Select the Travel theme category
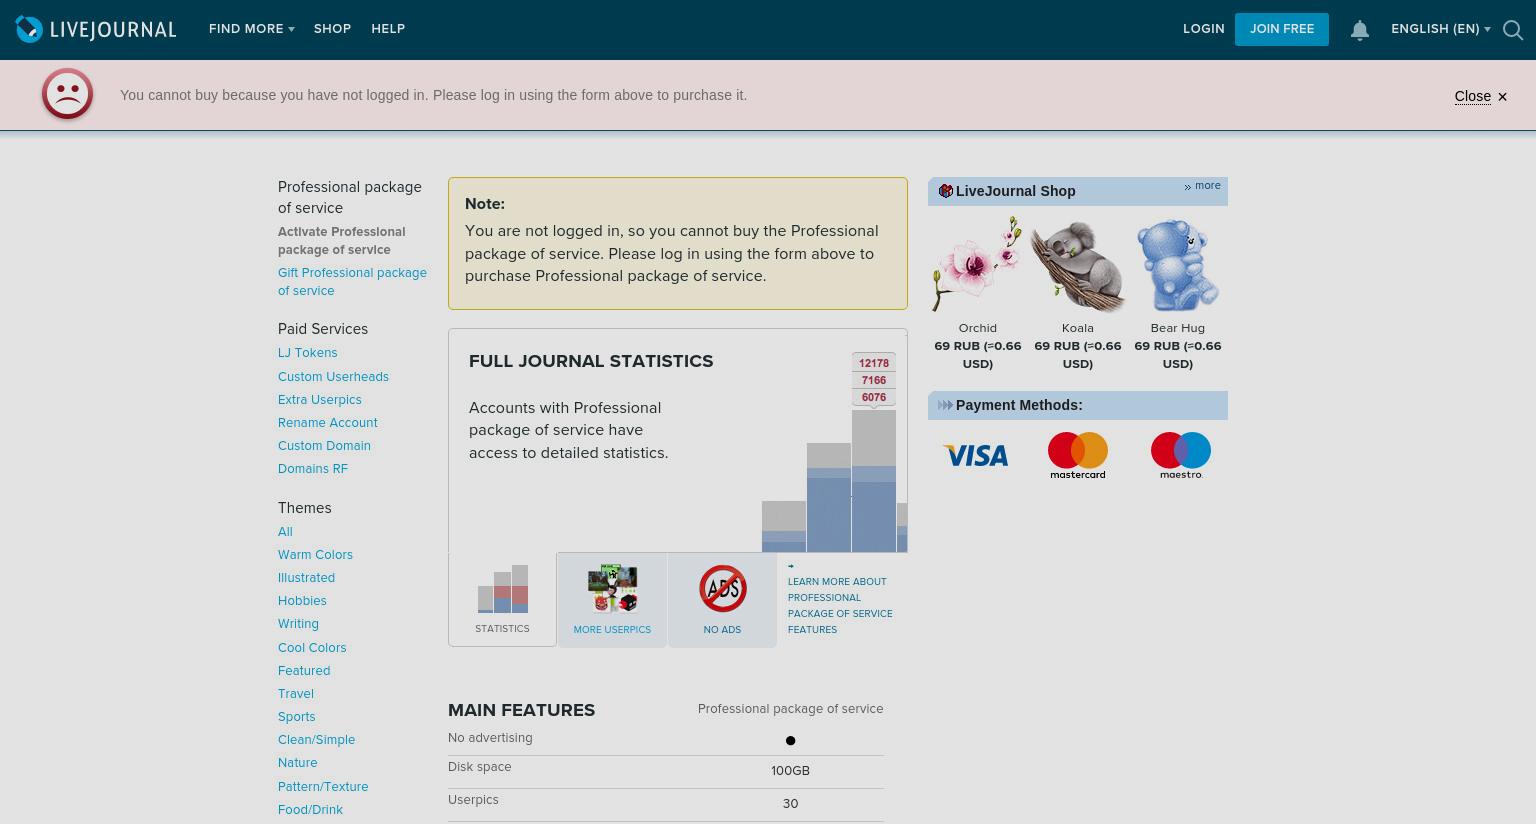Screen dimensions: 1536x824 [x=296, y=694]
